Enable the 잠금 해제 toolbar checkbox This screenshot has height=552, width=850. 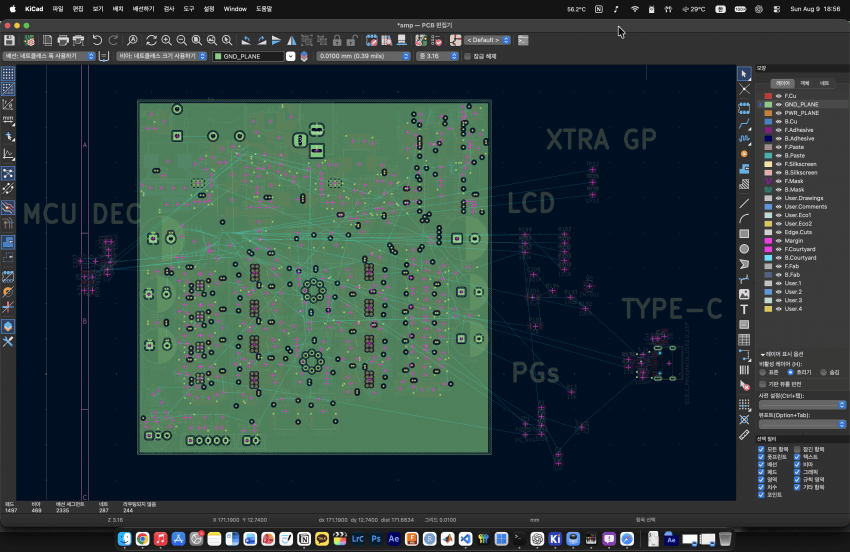tap(467, 56)
